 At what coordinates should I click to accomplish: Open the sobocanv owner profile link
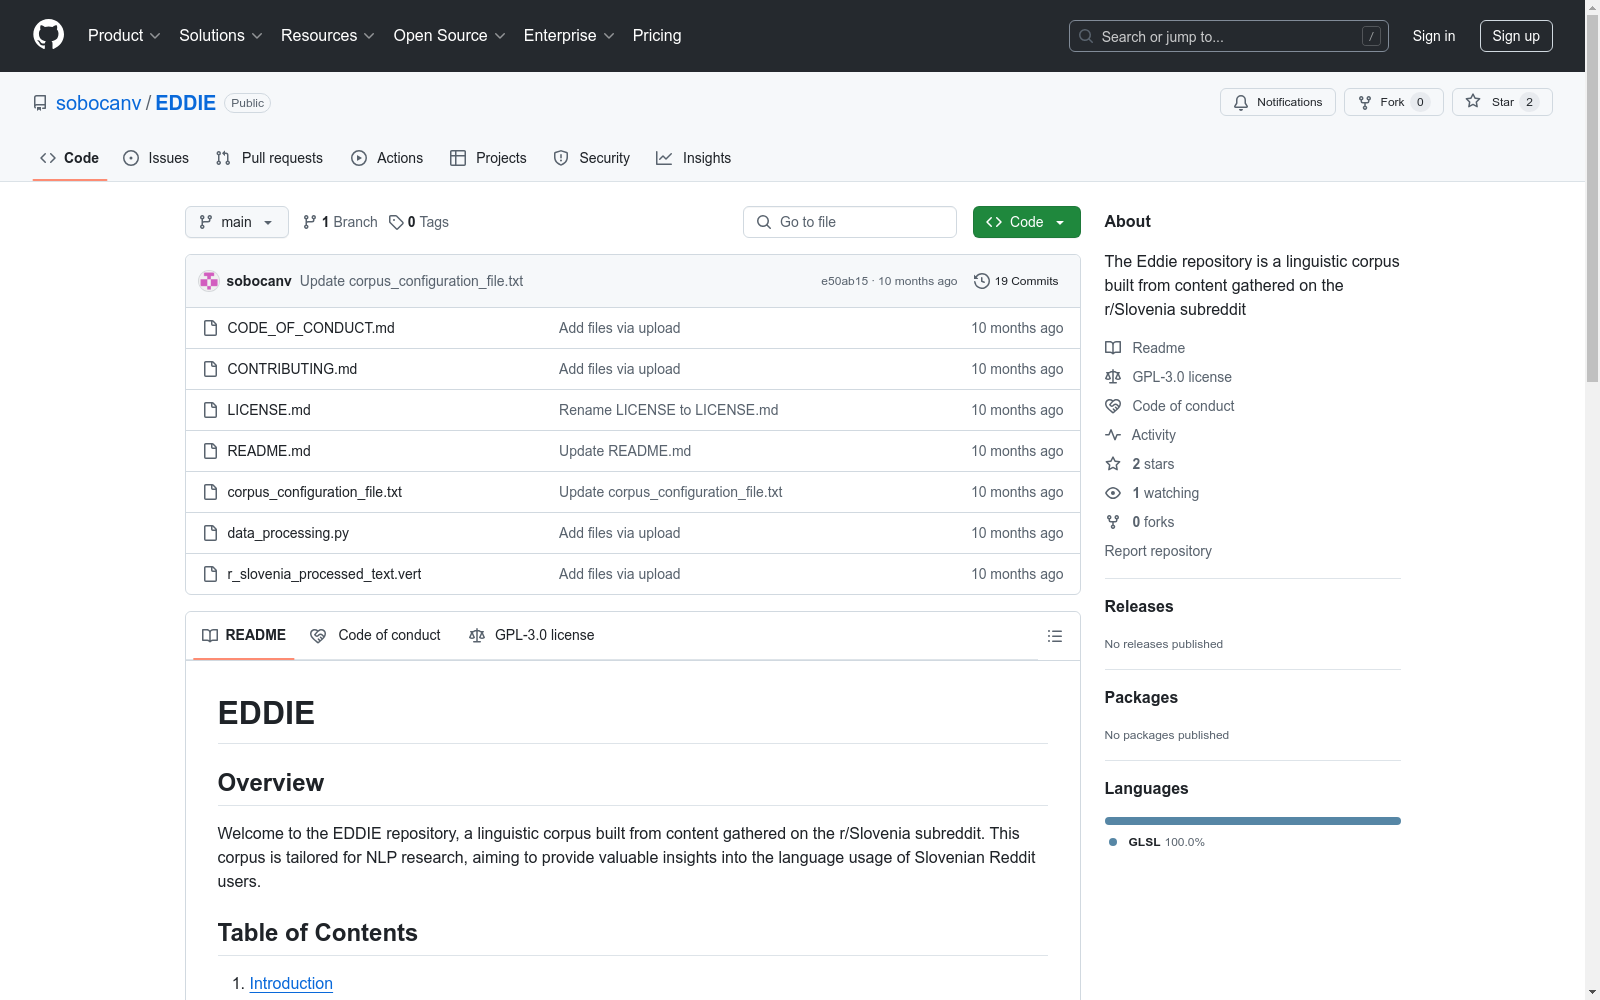99,103
